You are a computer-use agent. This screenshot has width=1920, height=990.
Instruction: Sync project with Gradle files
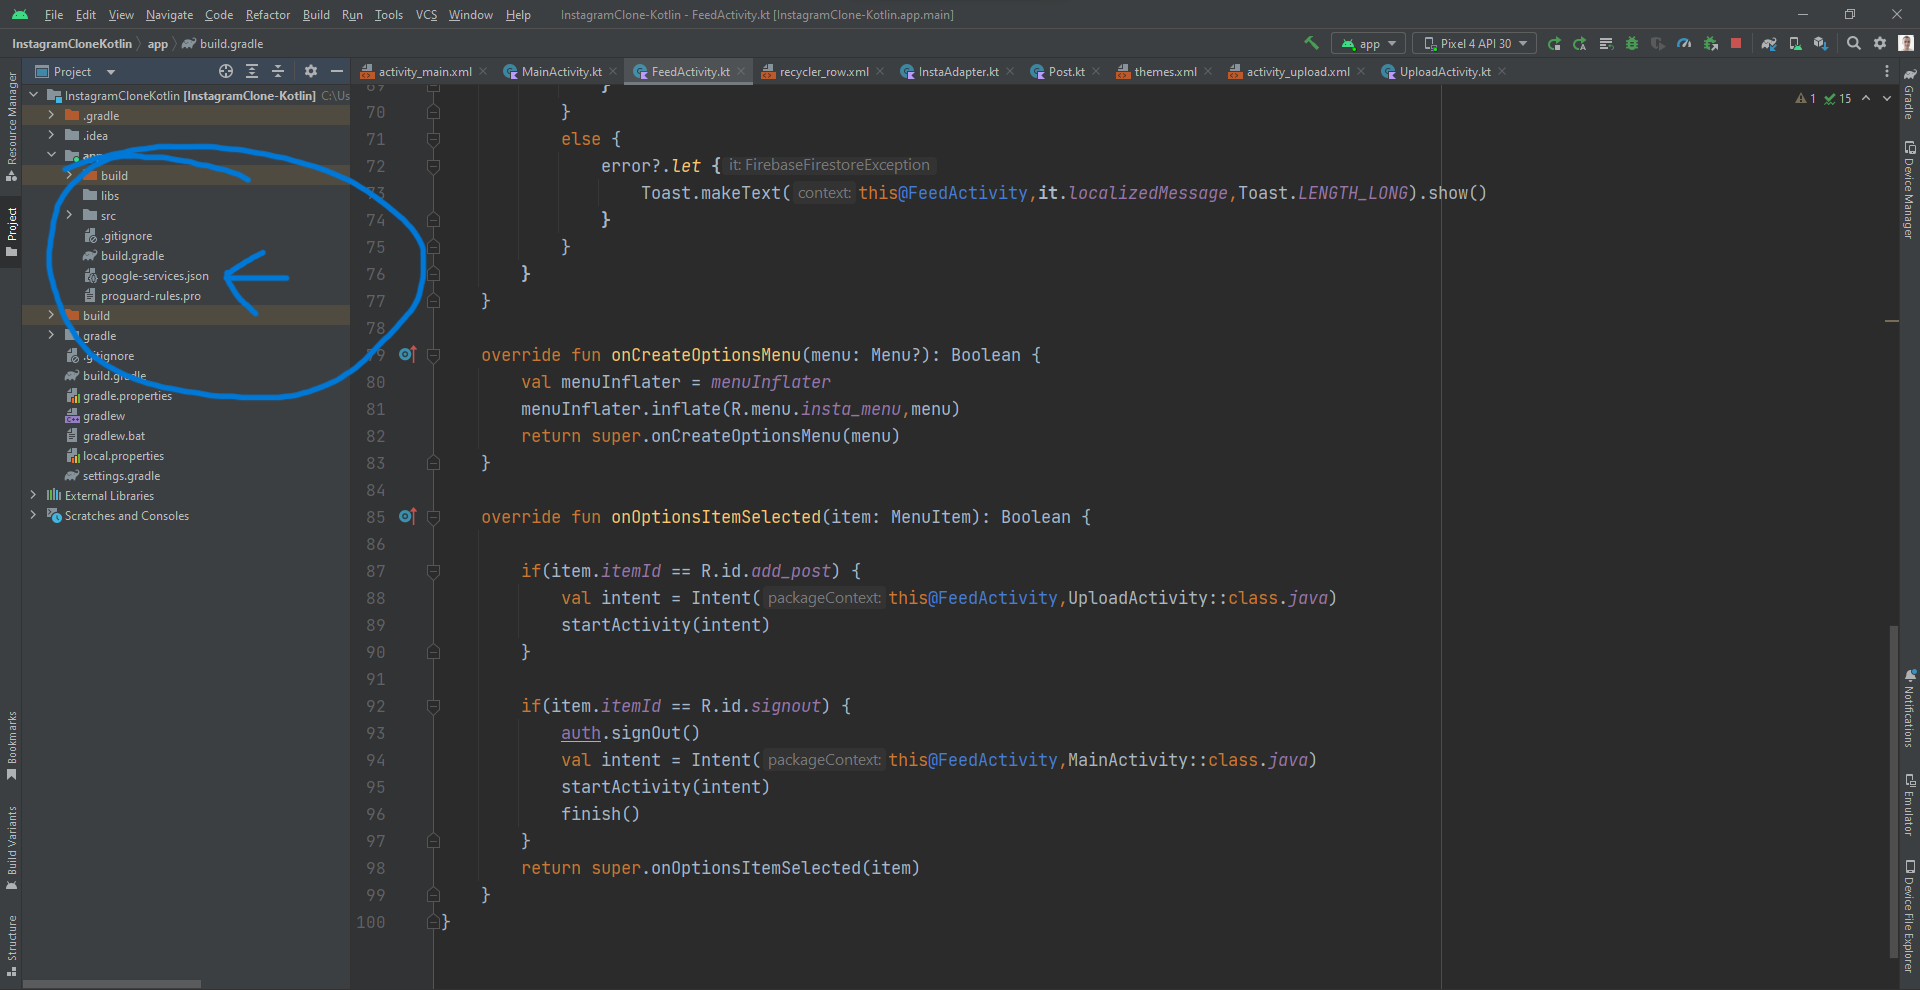[1768, 44]
